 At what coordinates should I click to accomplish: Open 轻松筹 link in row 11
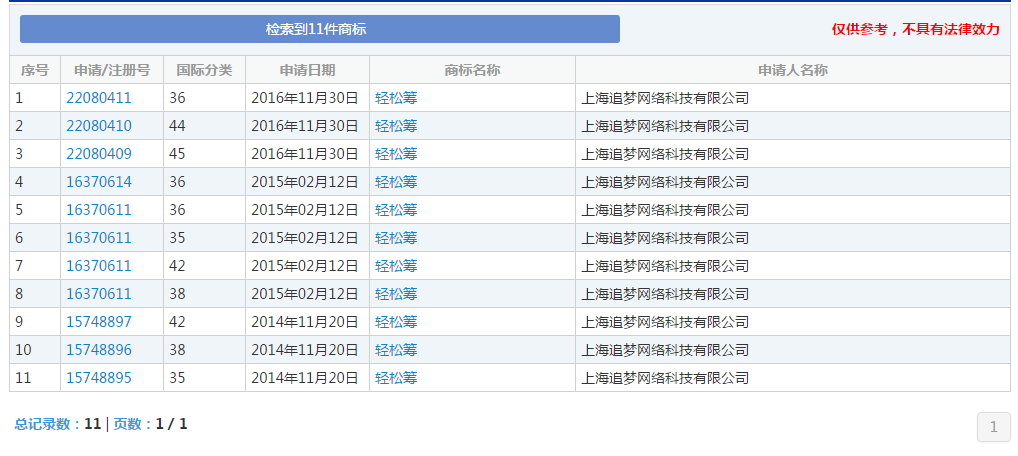(x=396, y=378)
